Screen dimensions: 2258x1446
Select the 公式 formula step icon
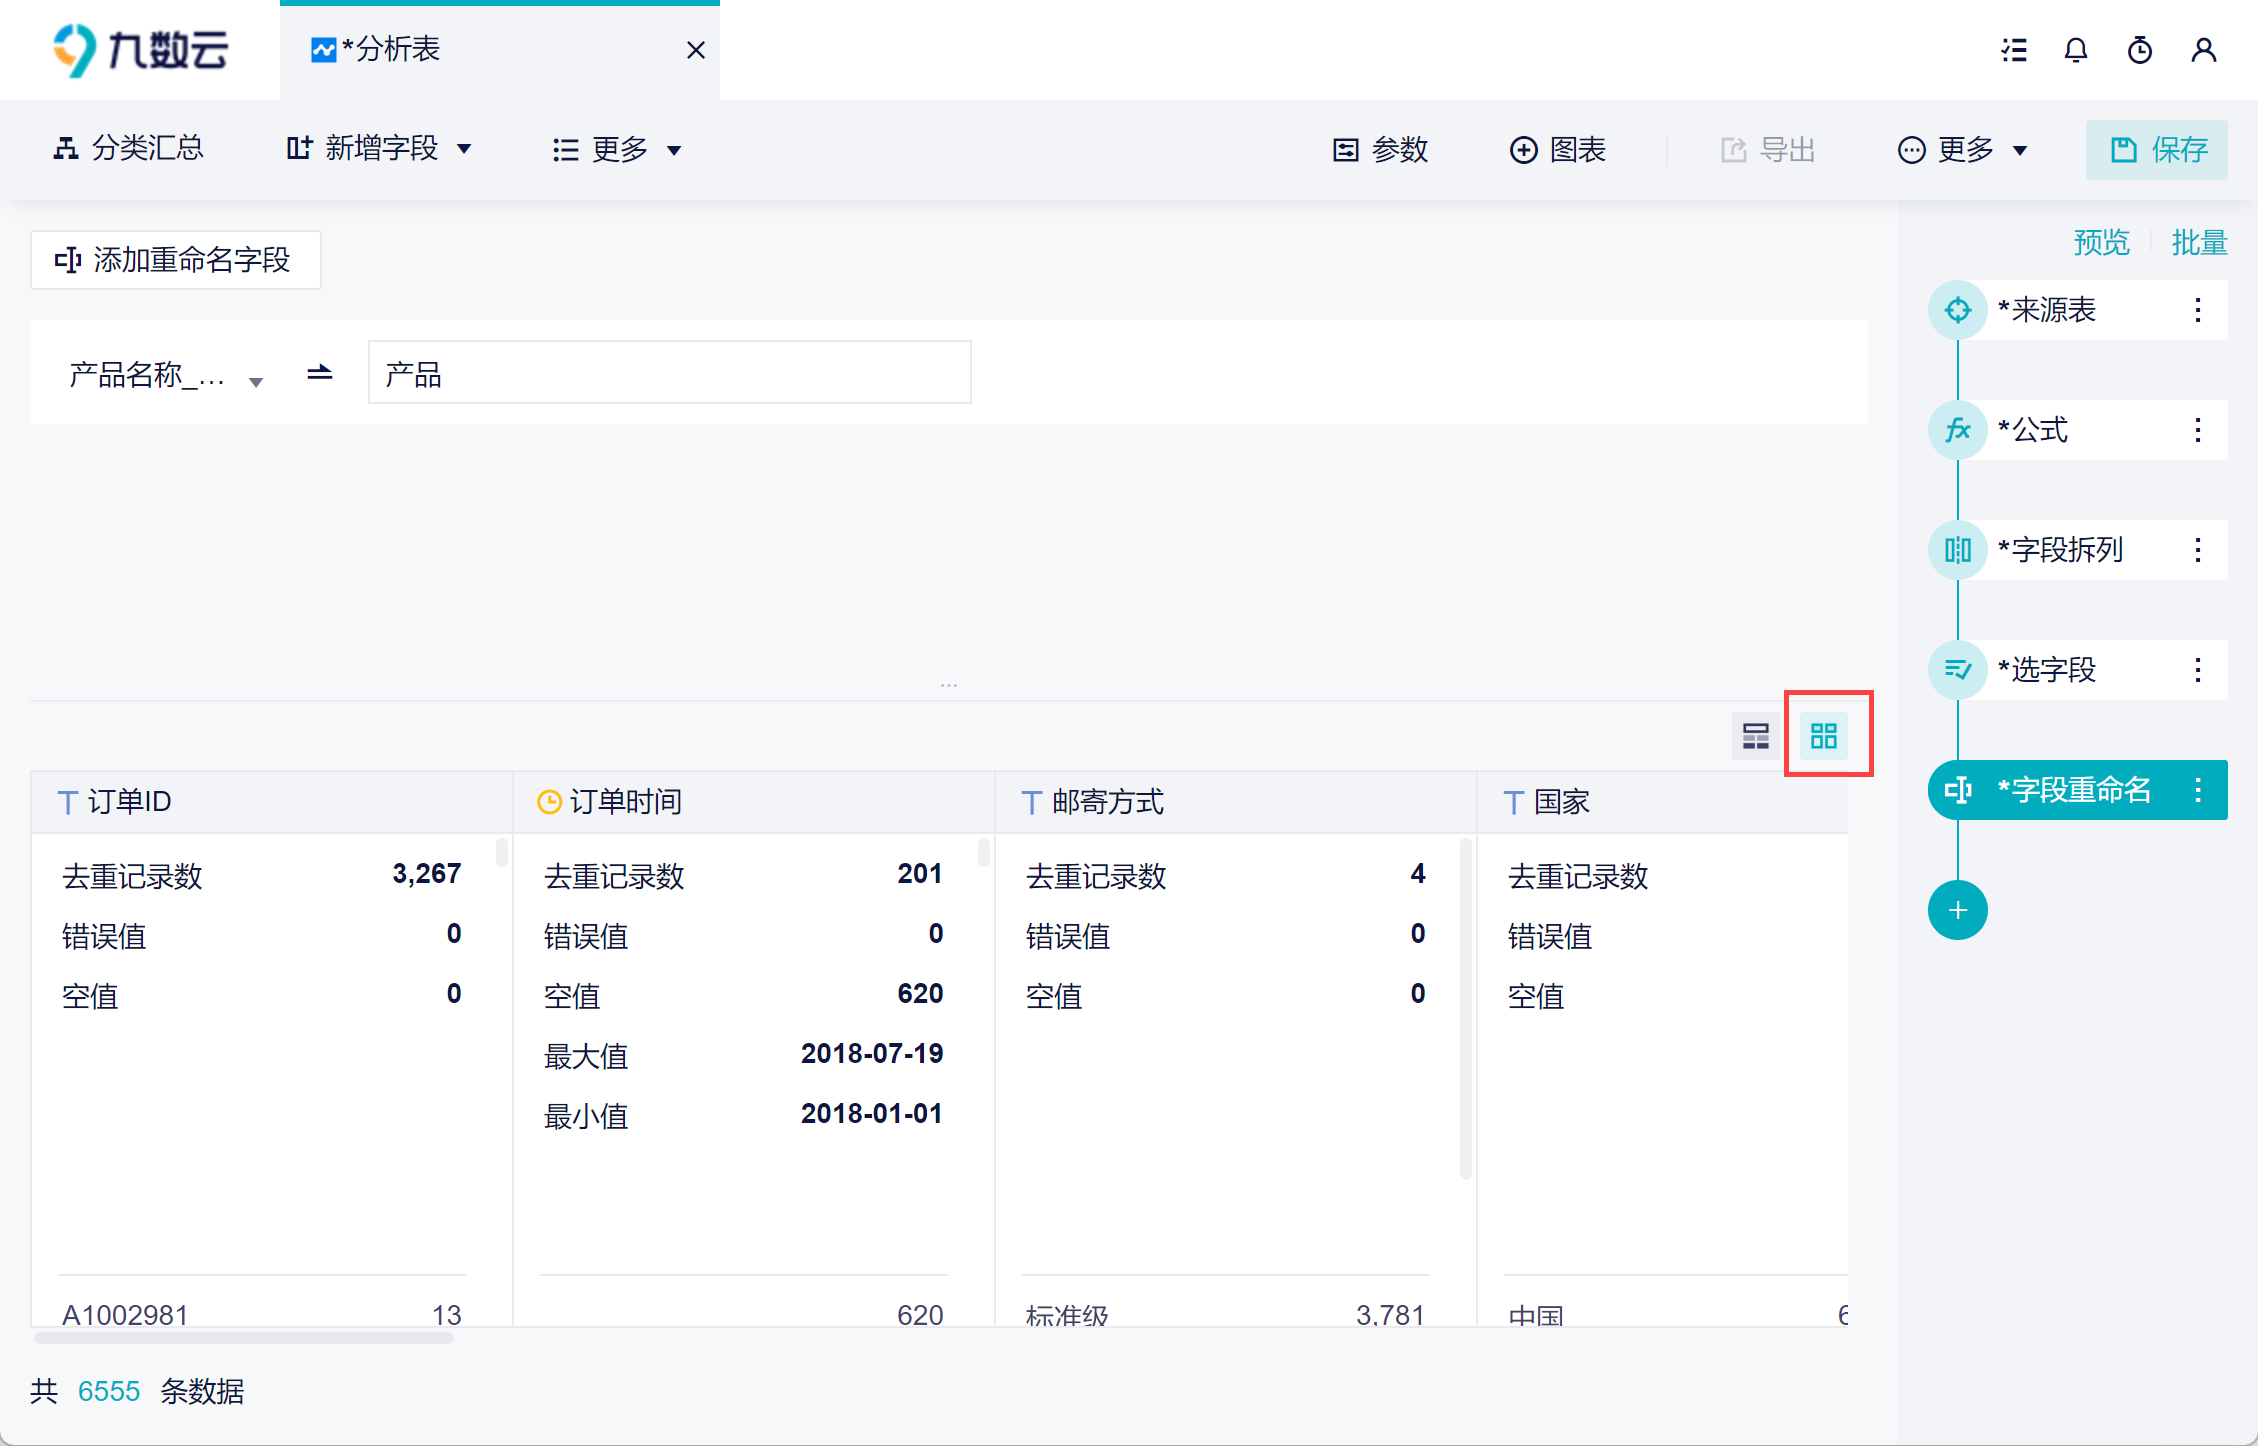pyautogui.click(x=1957, y=430)
